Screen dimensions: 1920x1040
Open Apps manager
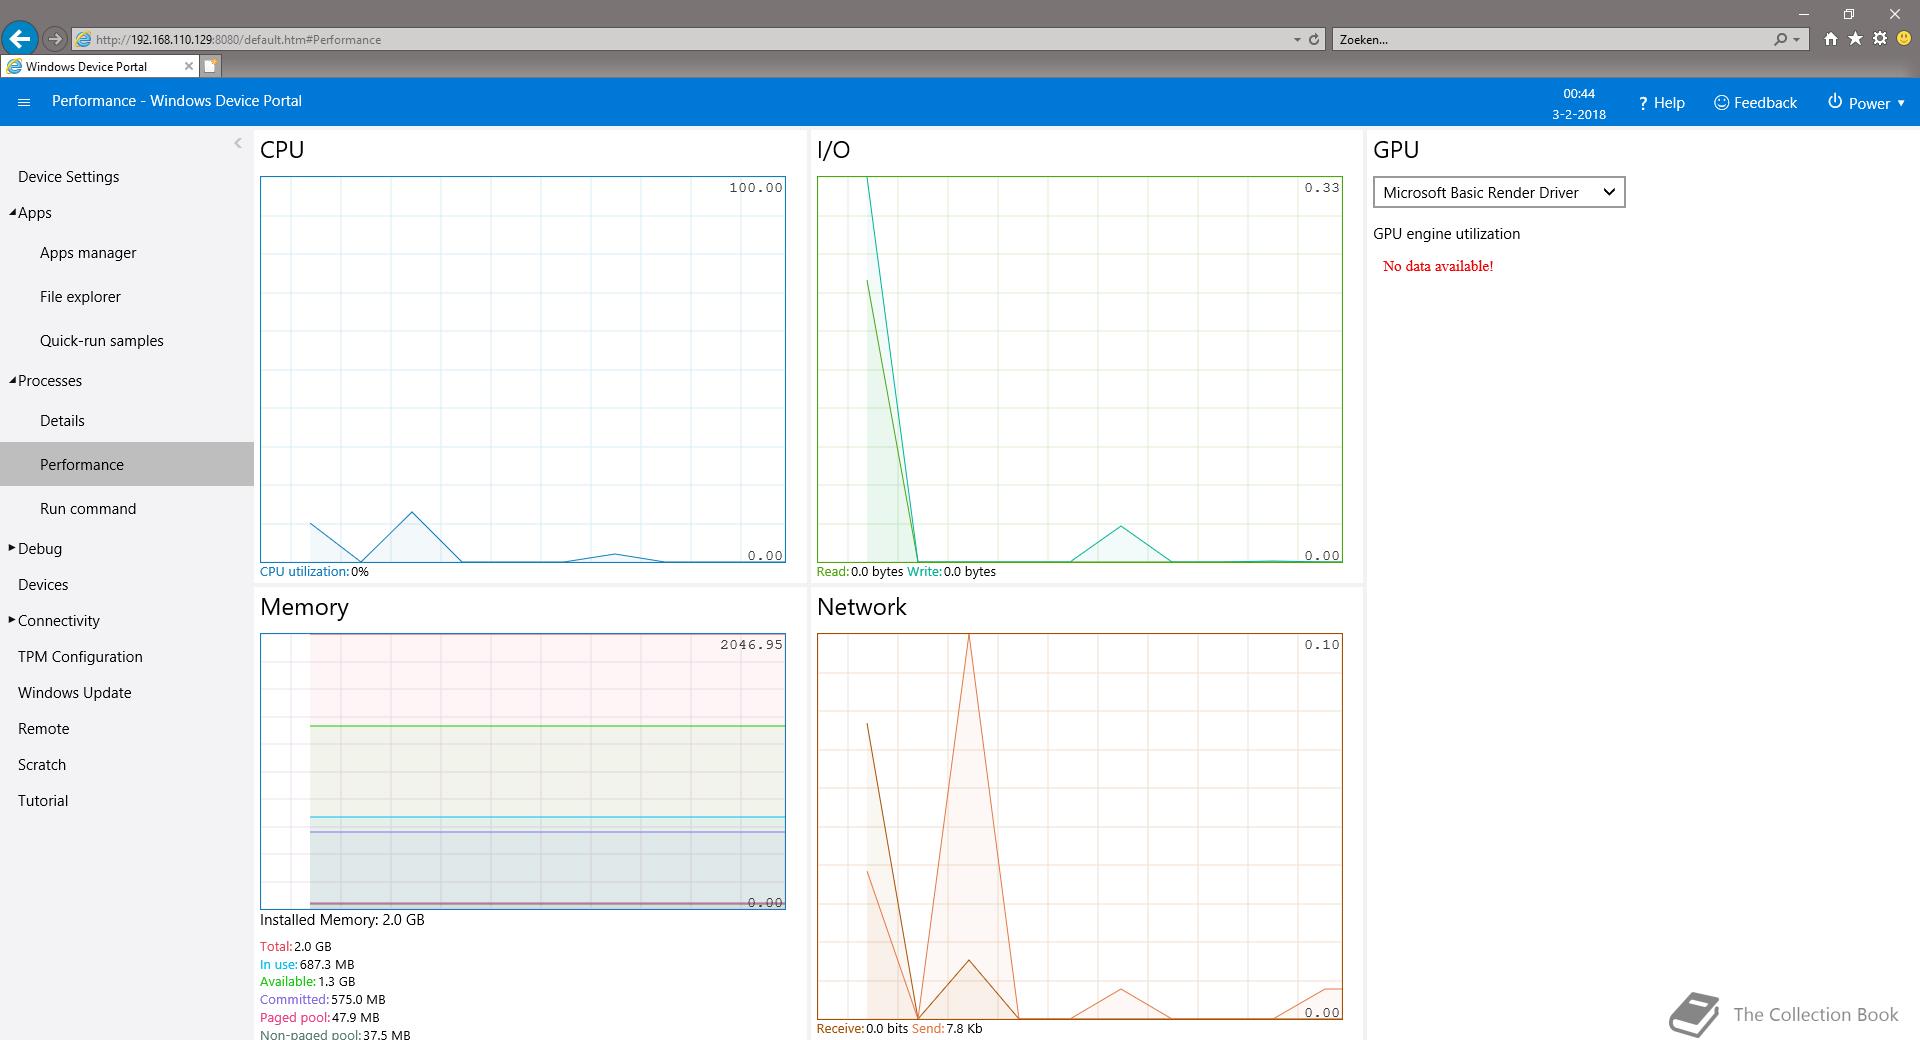click(x=88, y=253)
